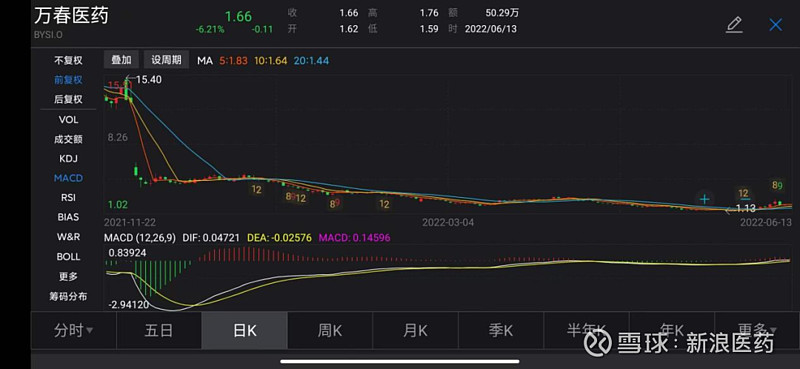The height and width of the screenshot is (369, 800).
Task: Click the DEA: -0.02576 value
Action: pos(280,237)
